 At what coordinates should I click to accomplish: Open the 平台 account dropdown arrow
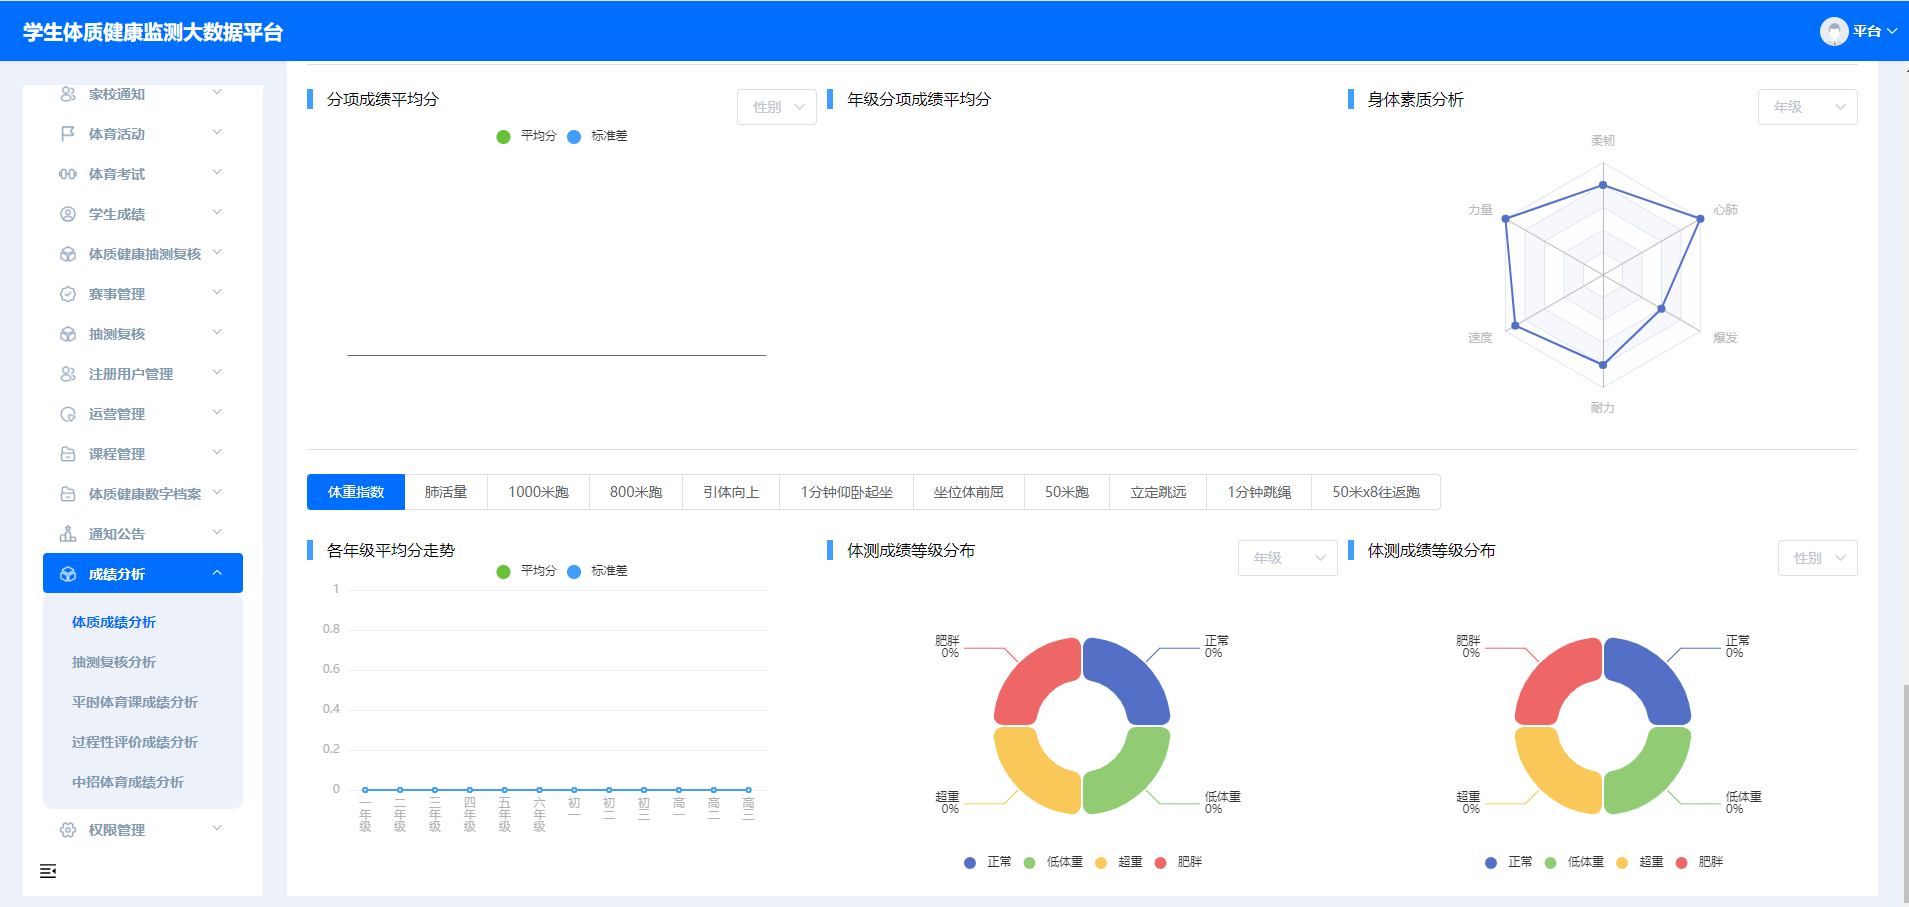1892,32
